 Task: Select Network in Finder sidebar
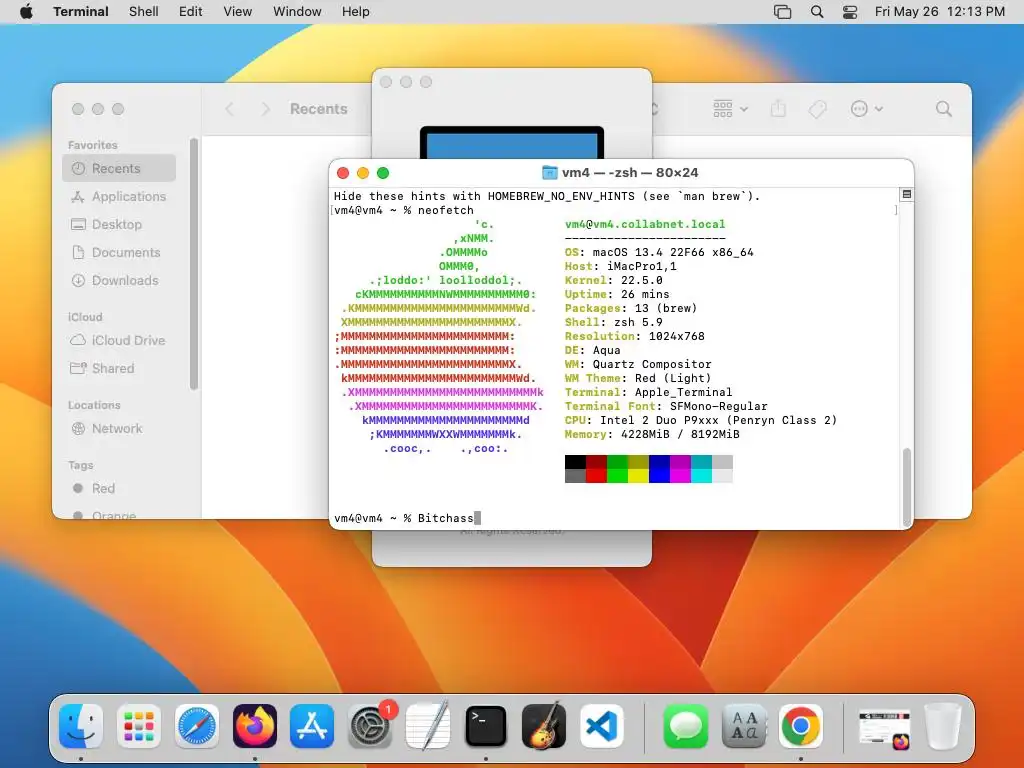(x=119, y=429)
